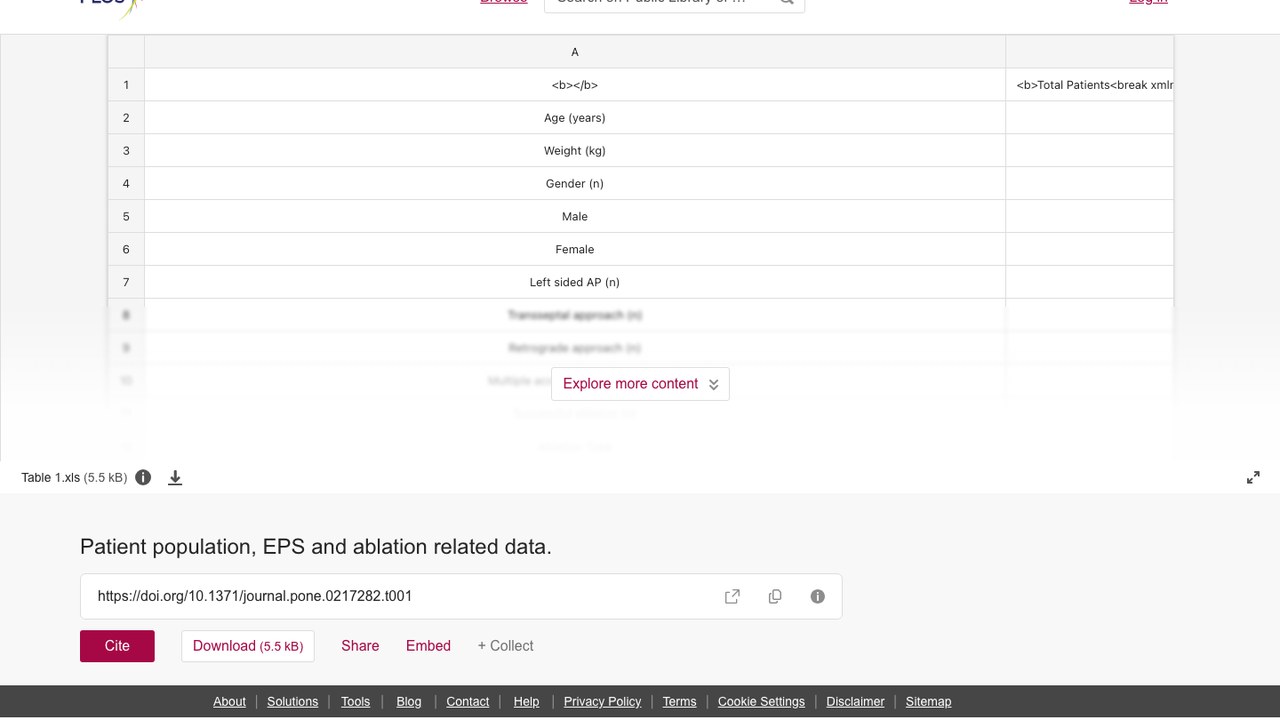Open the Disclaimer footer link
1280x720 pixels.
click(855, 702)
